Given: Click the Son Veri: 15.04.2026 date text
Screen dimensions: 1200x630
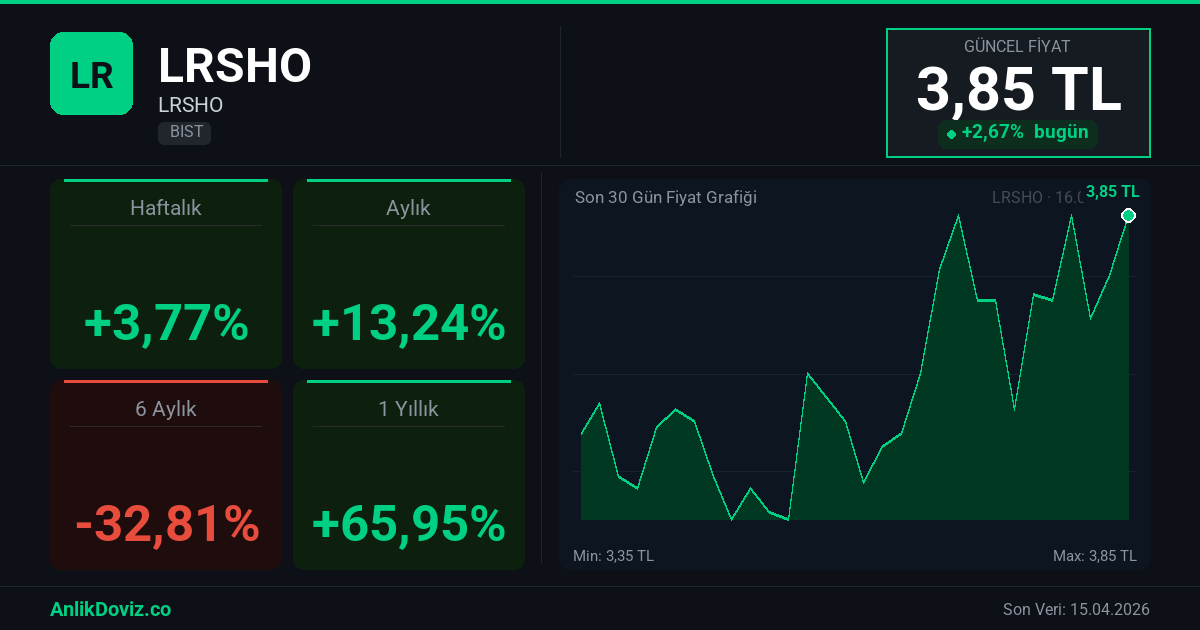Looking at the screenshot, I should (1076, 609).
